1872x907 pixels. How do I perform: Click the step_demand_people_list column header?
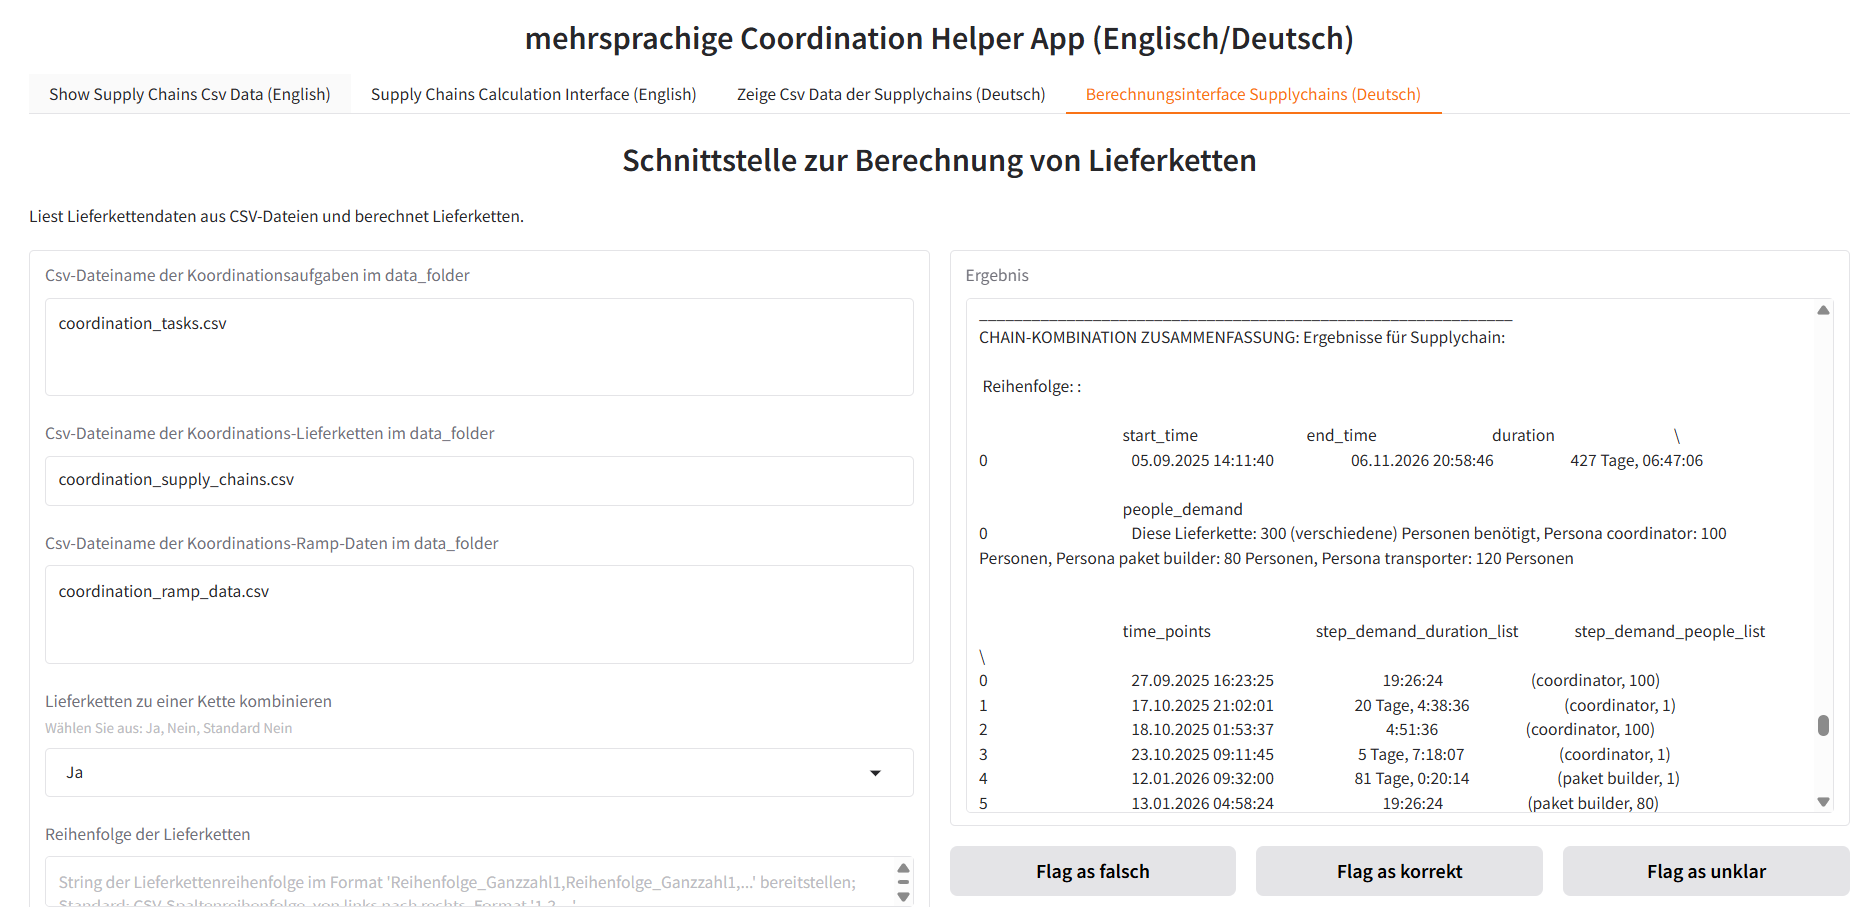point(1669,631)
